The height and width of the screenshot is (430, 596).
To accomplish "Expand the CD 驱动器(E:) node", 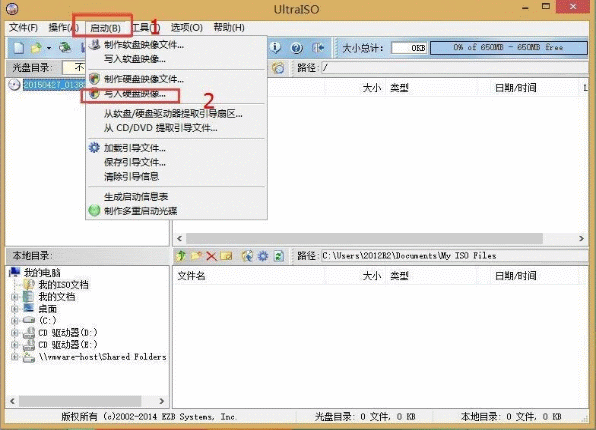I will tap(15, 344).
